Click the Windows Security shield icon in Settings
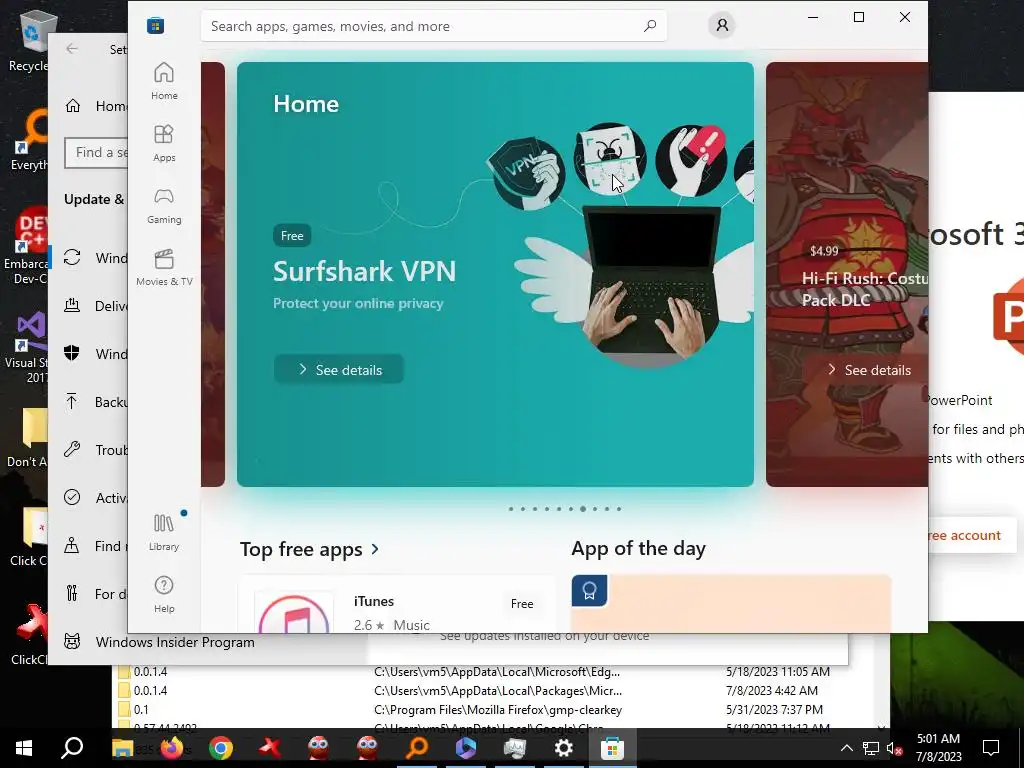 click(72, 353)
